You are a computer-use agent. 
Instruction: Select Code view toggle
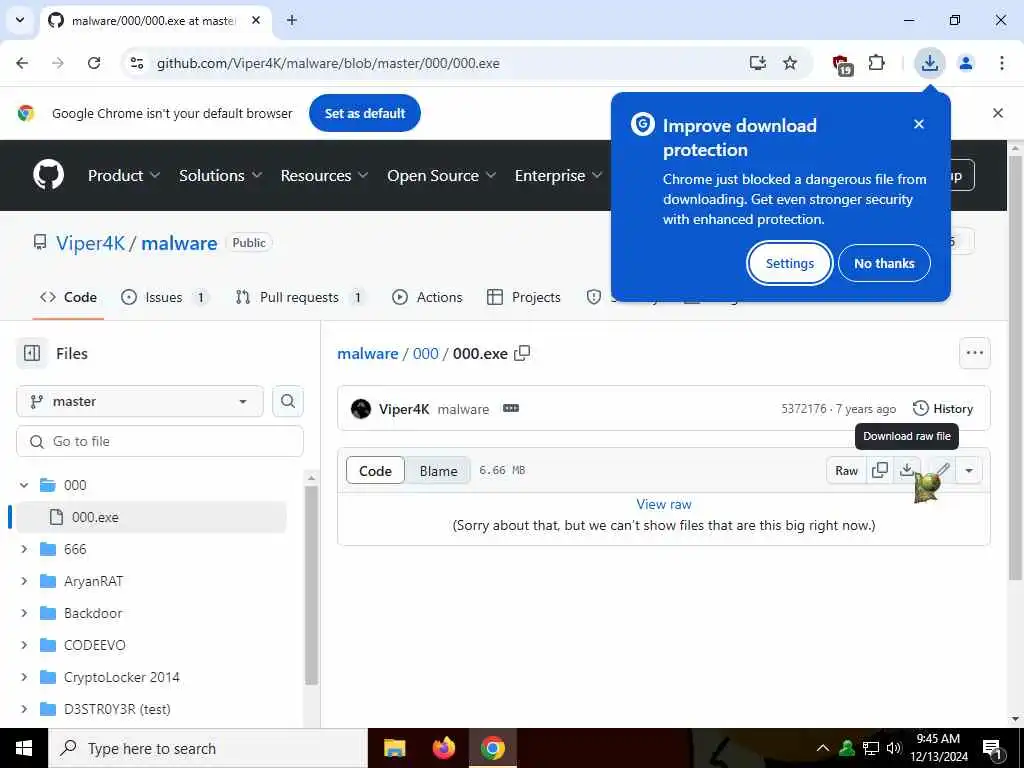(x=375, y=470)
